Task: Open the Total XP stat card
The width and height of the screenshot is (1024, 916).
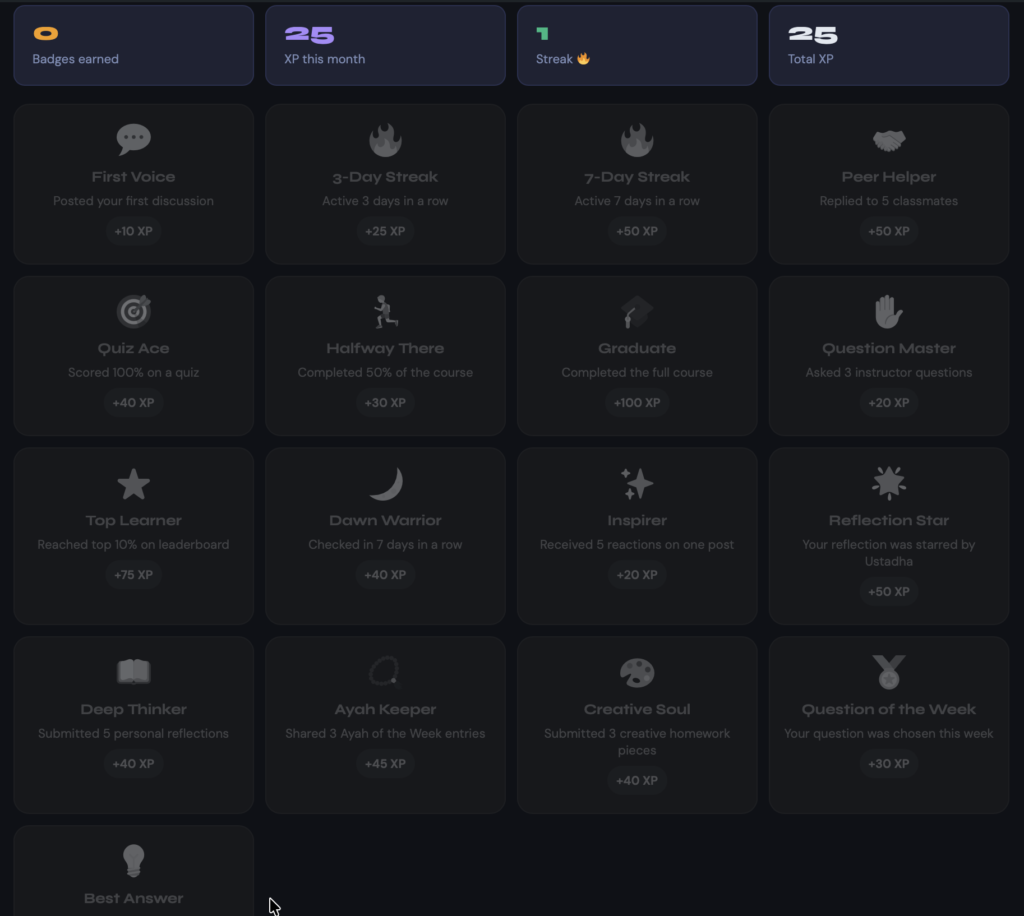Action: coord(889,45)
